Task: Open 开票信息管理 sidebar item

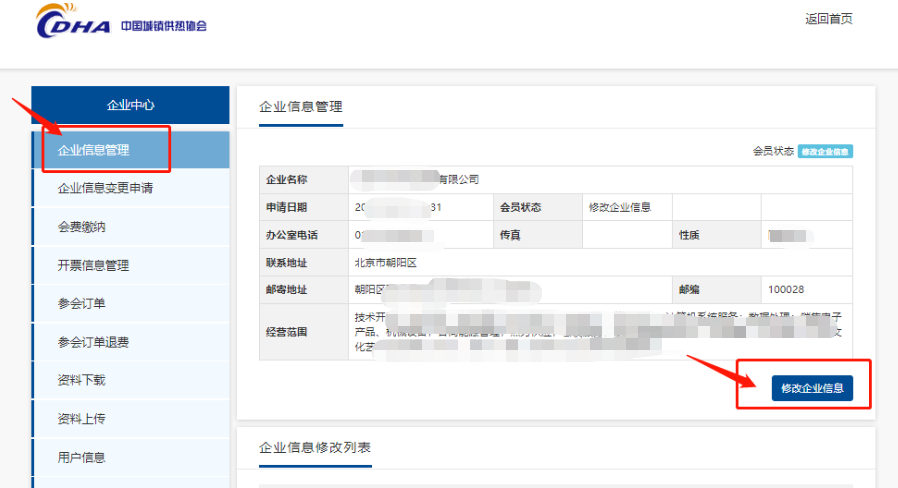Action: click(131, 265)
